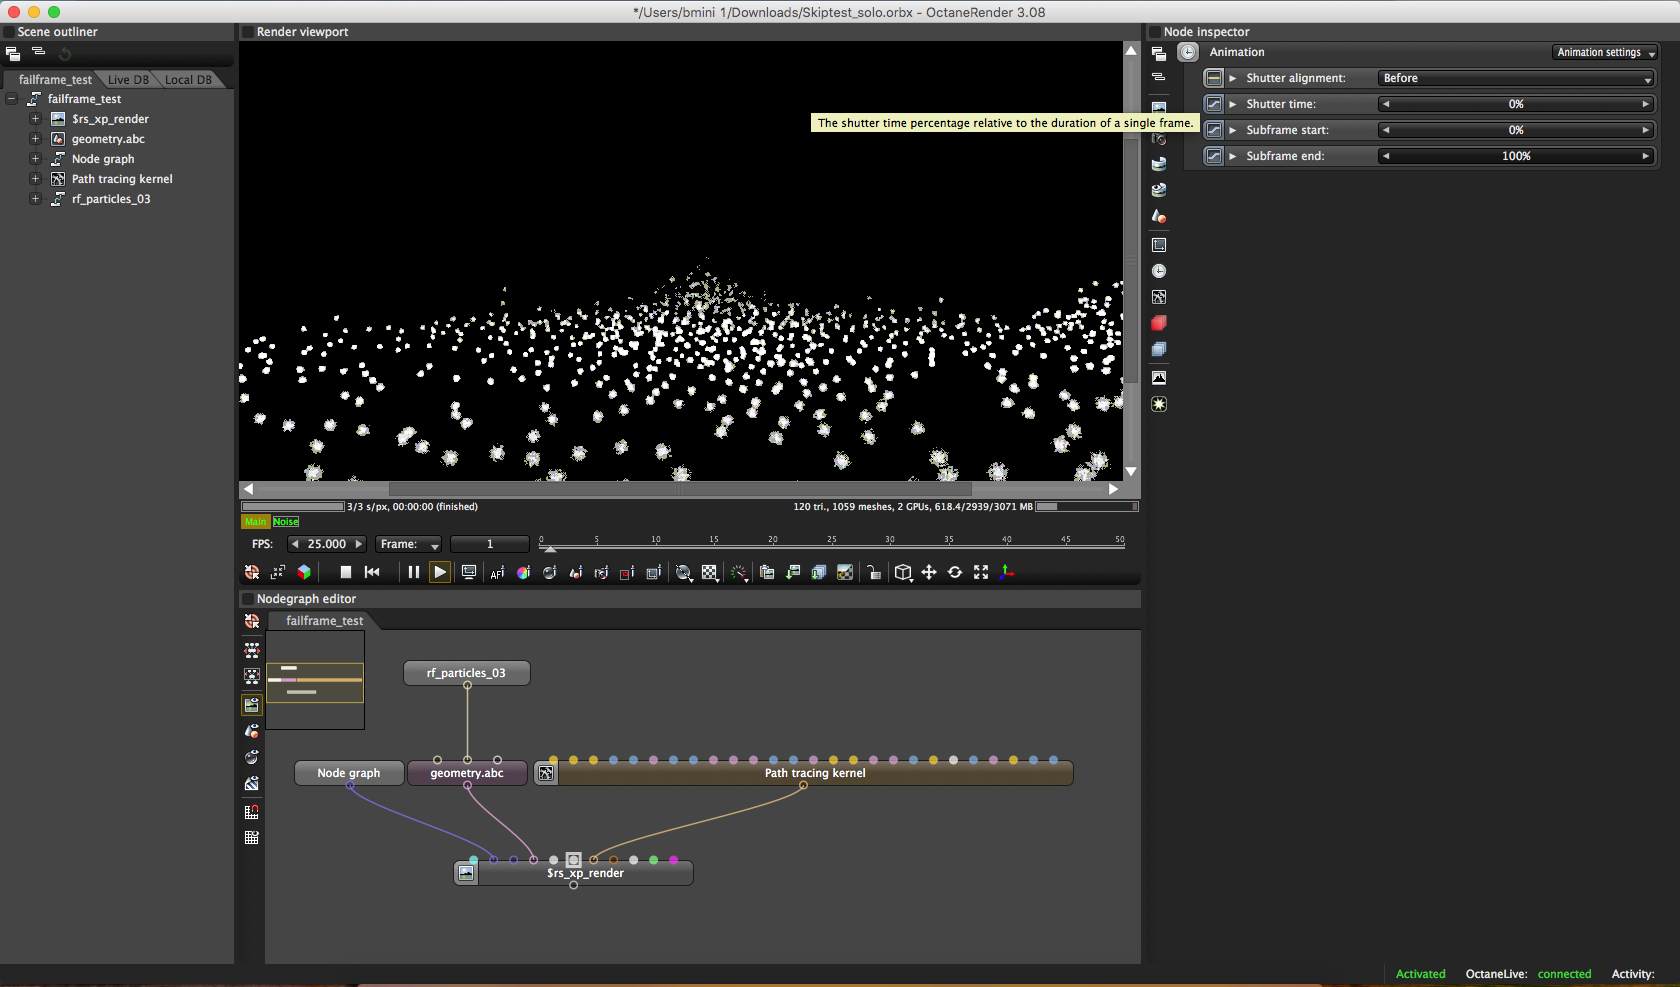Select the material picker sphere tool
Viewport: 1680px width, 987px height.
549,573
